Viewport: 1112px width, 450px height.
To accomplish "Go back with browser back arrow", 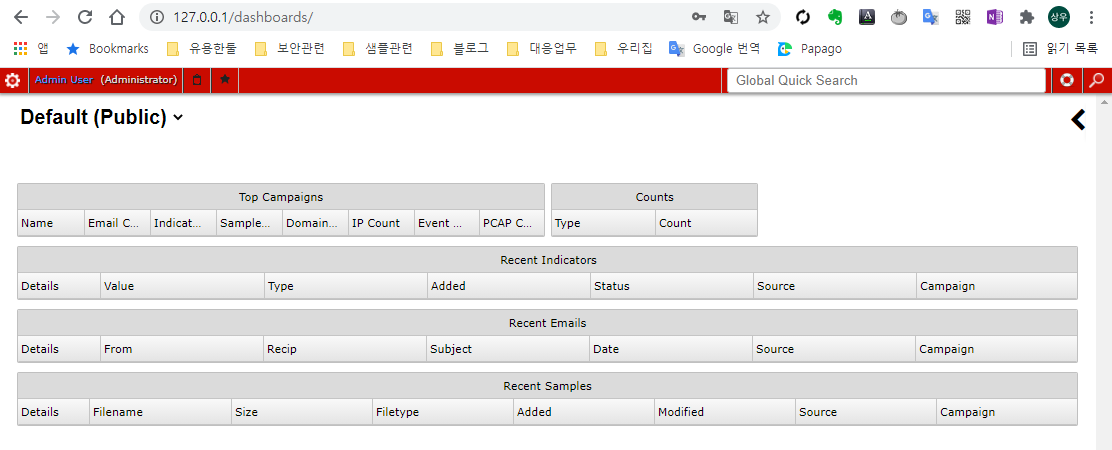I will [21, 17].
